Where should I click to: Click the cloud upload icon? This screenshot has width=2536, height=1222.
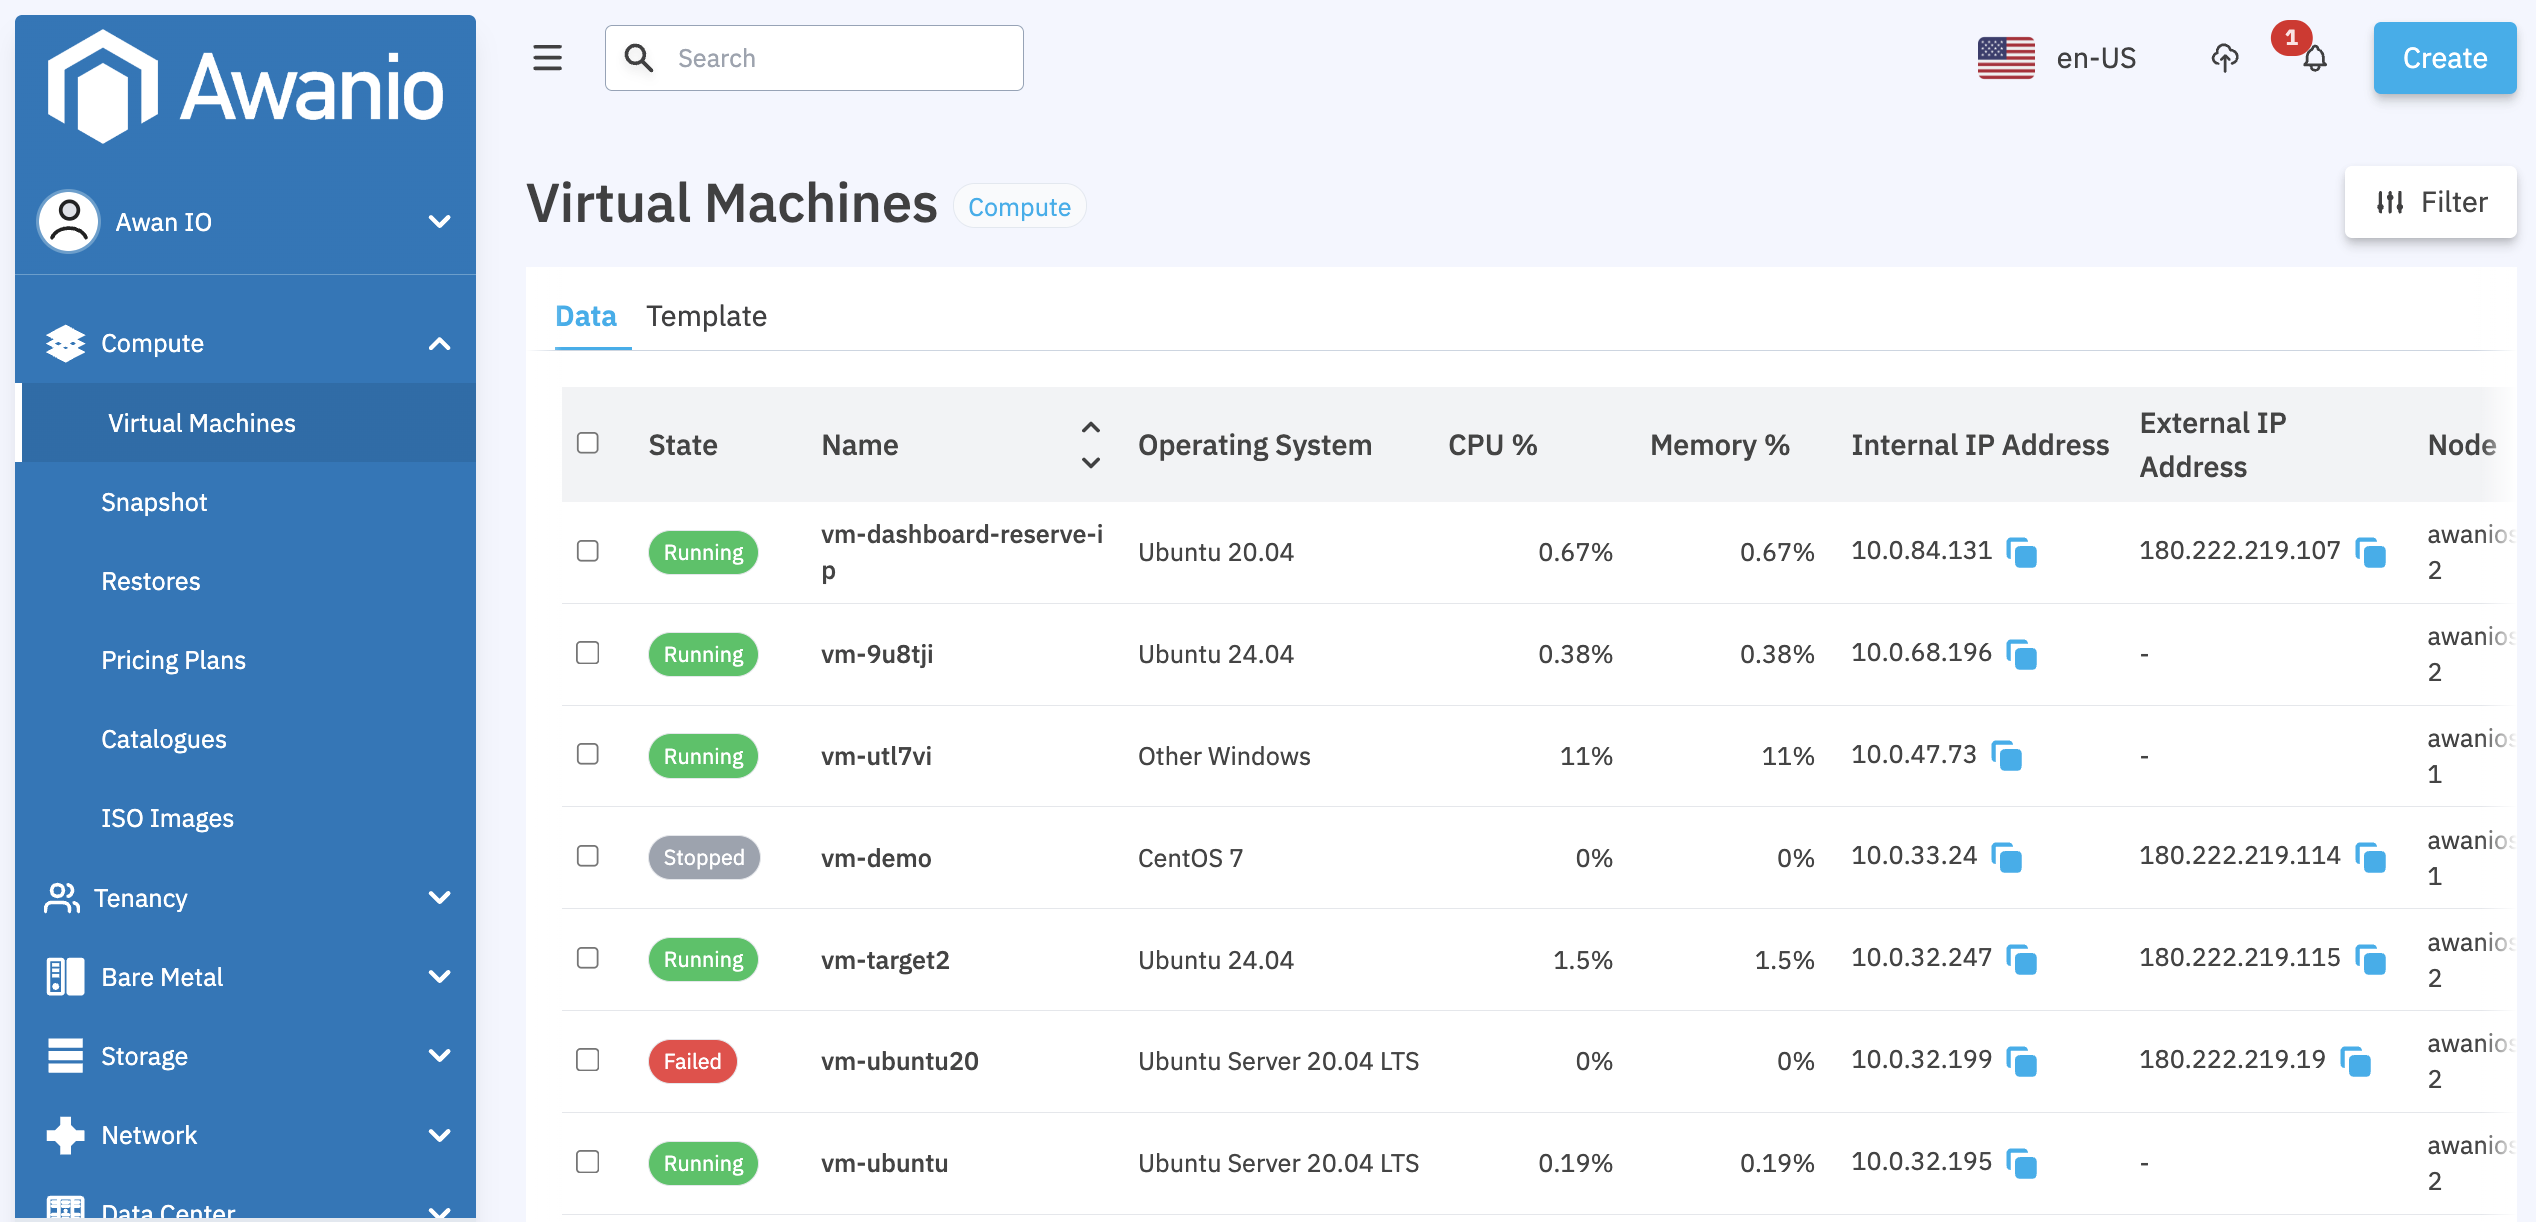coord(2224,58)
